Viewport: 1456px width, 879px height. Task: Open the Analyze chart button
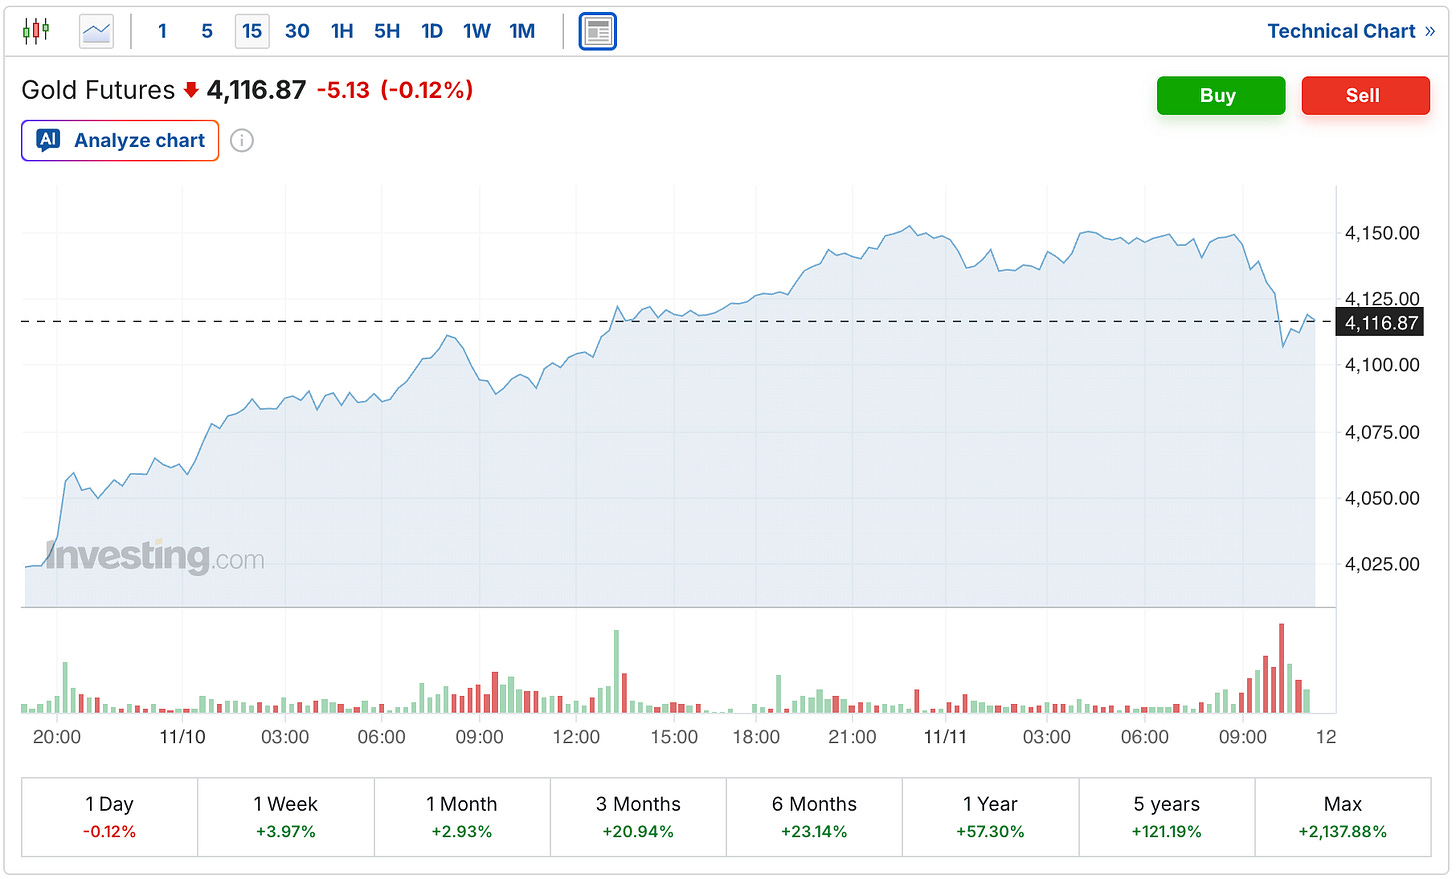[x=120, y=141]
